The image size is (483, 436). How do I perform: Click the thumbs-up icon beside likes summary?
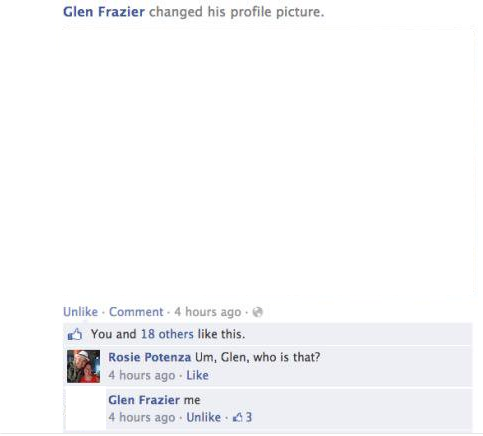(75, 334)
